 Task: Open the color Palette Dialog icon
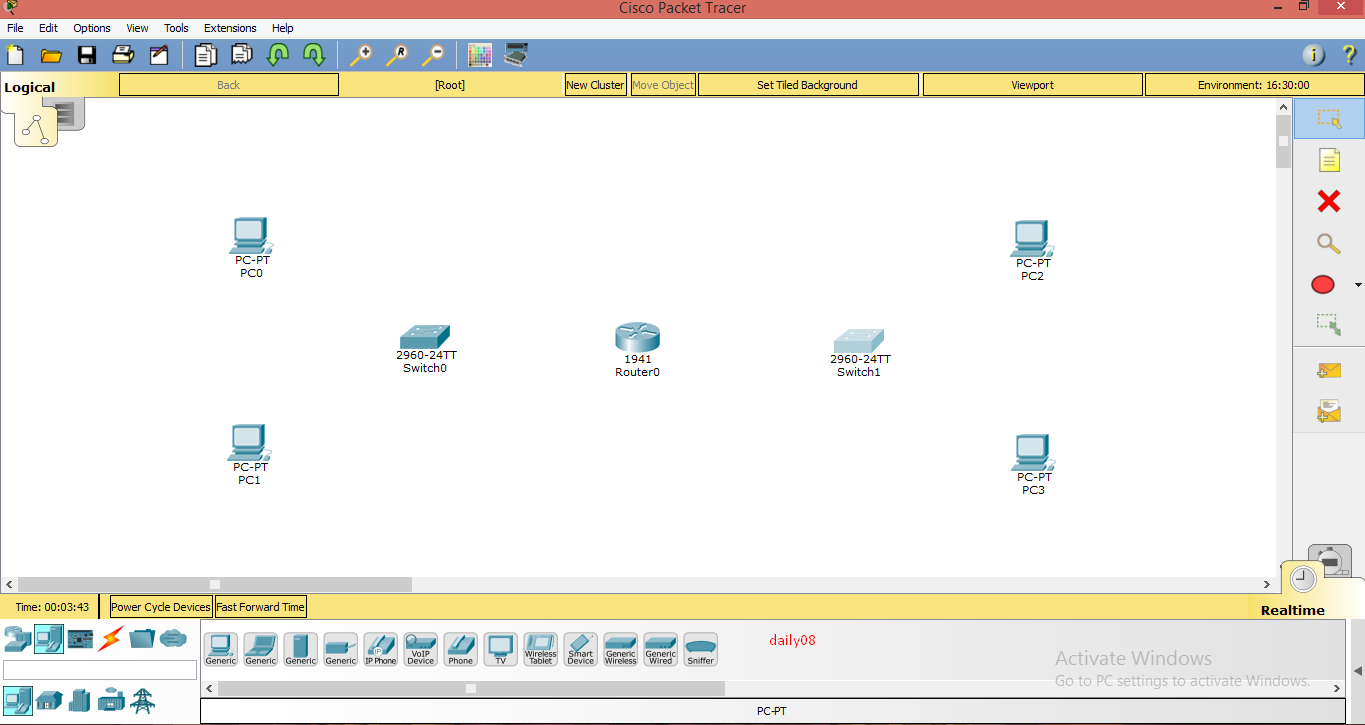pyautogui.click(x=479, y=55)
